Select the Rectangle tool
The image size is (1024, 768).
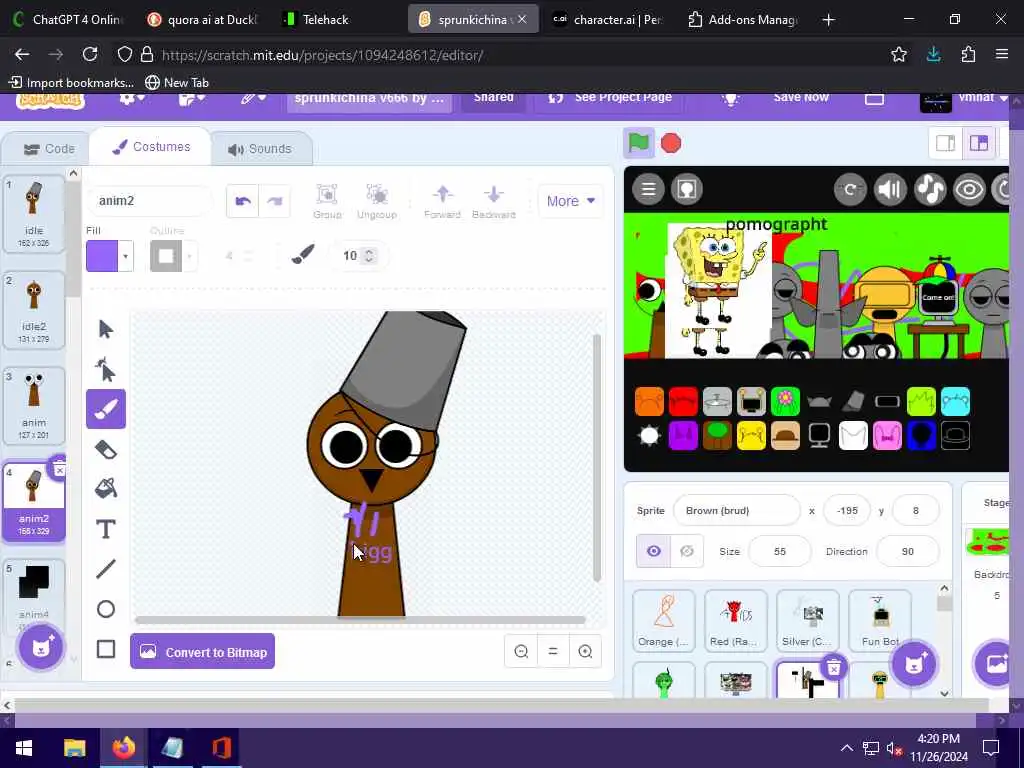[105, 649]
